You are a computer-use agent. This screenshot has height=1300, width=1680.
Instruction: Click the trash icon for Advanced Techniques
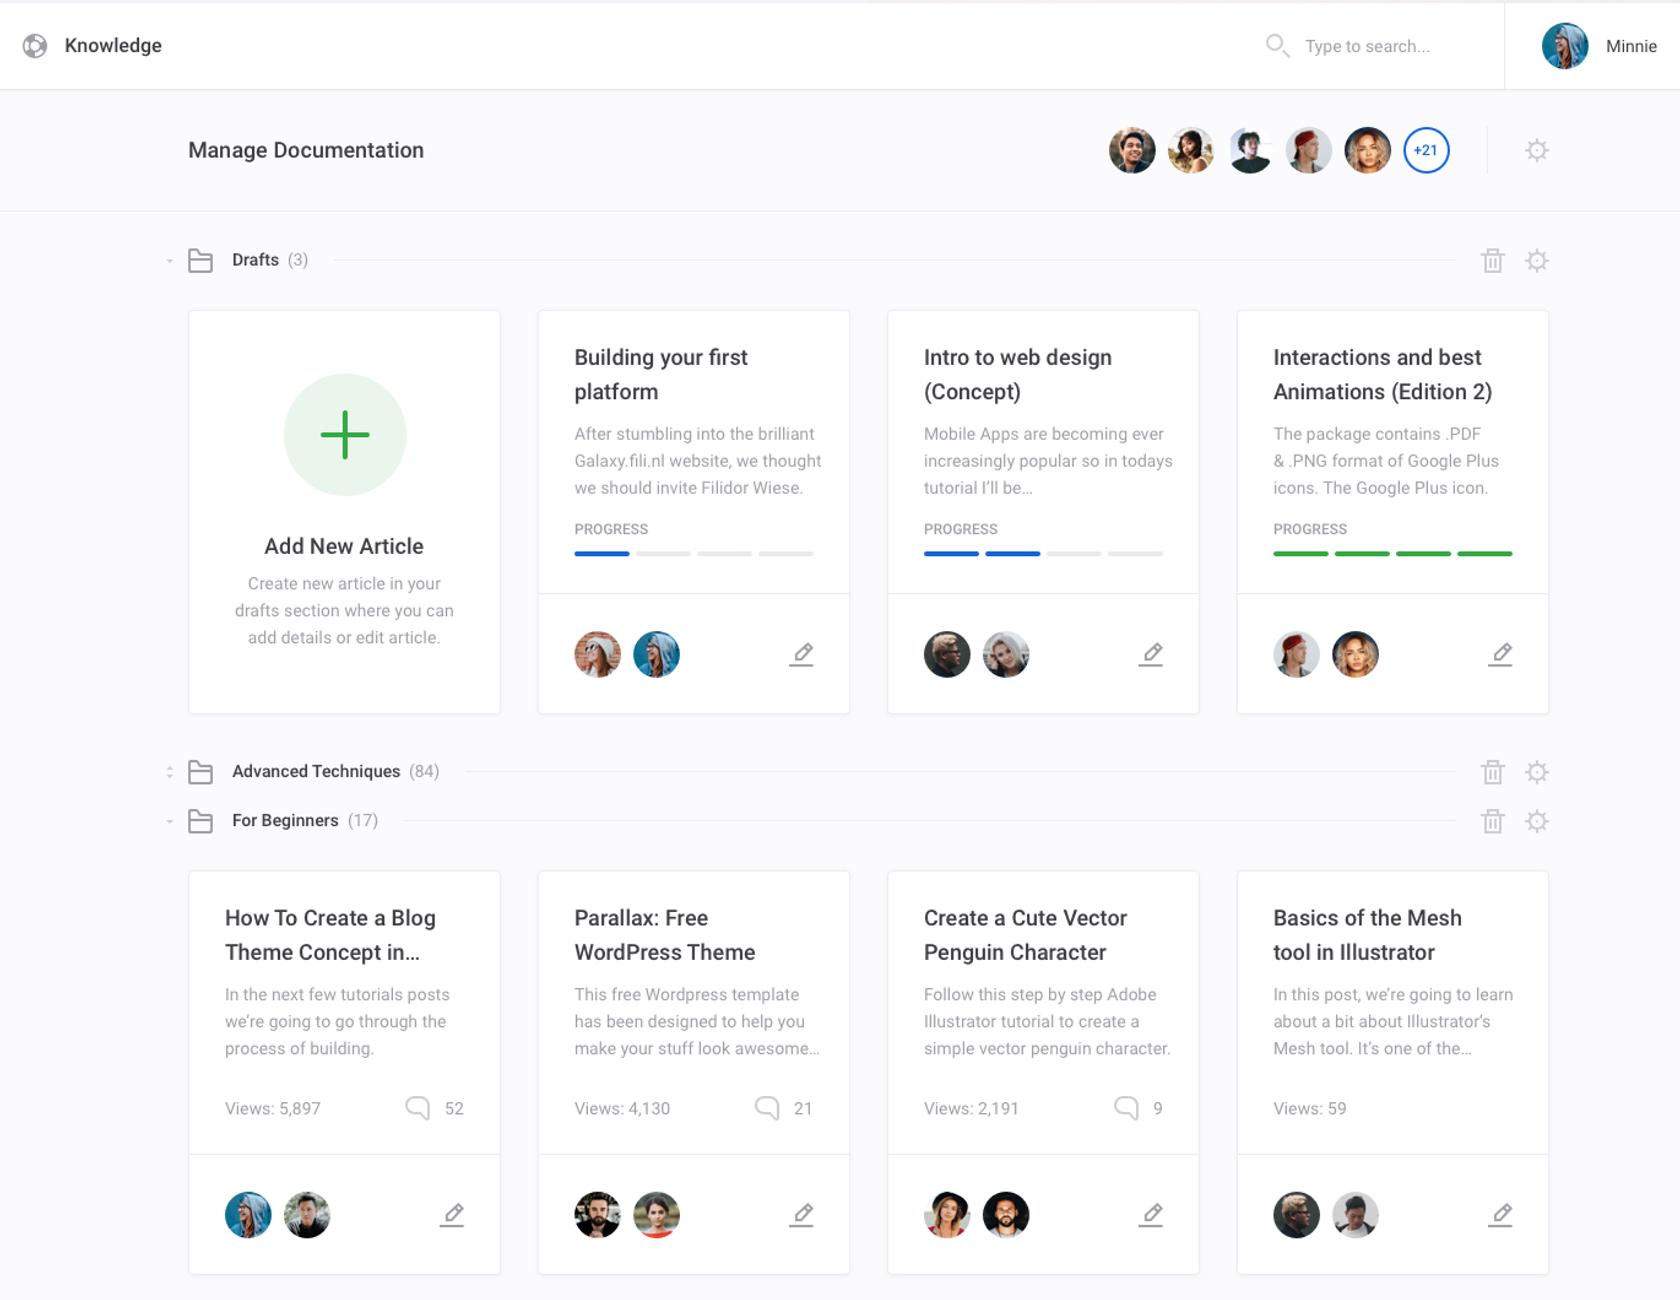(x=1494, y=771)
